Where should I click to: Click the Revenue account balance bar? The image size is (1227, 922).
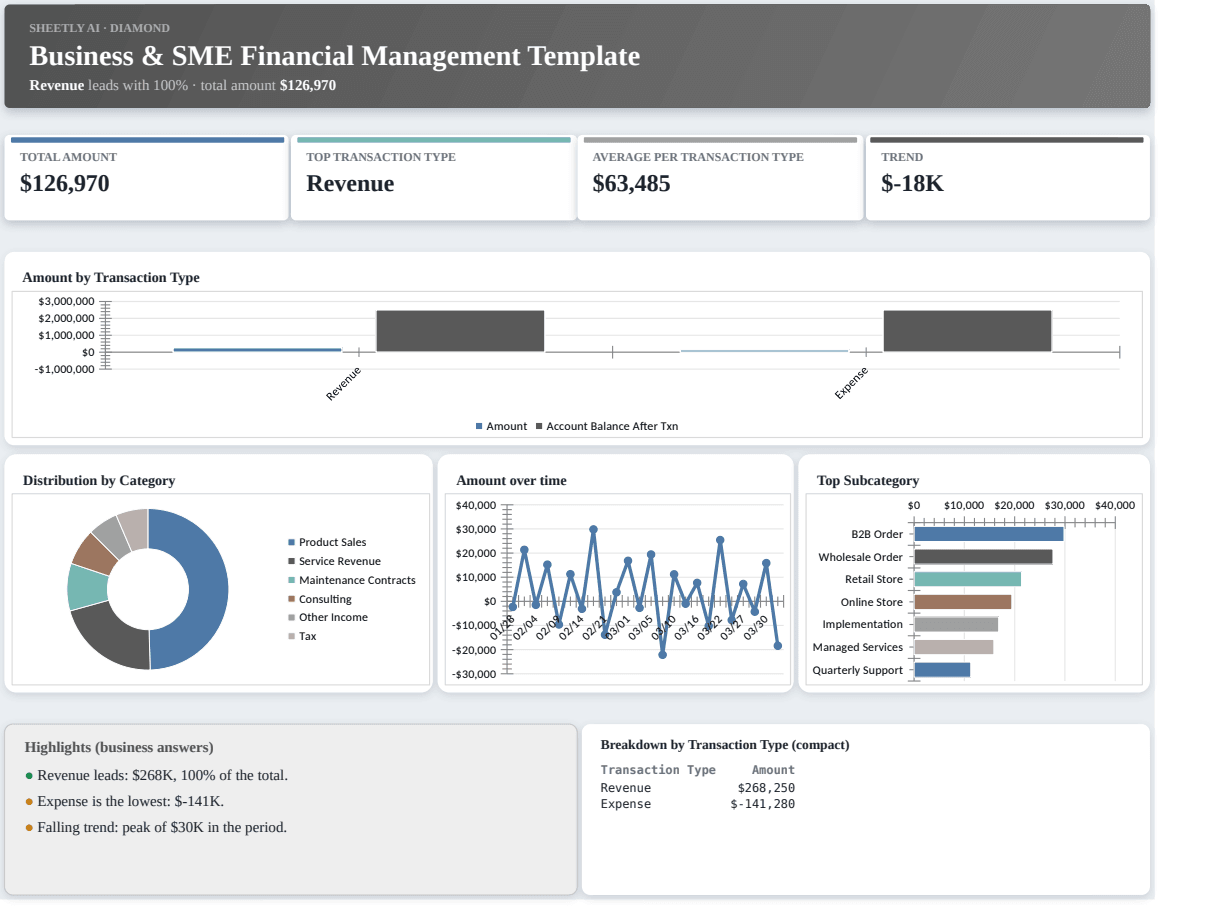coord(460,331)
